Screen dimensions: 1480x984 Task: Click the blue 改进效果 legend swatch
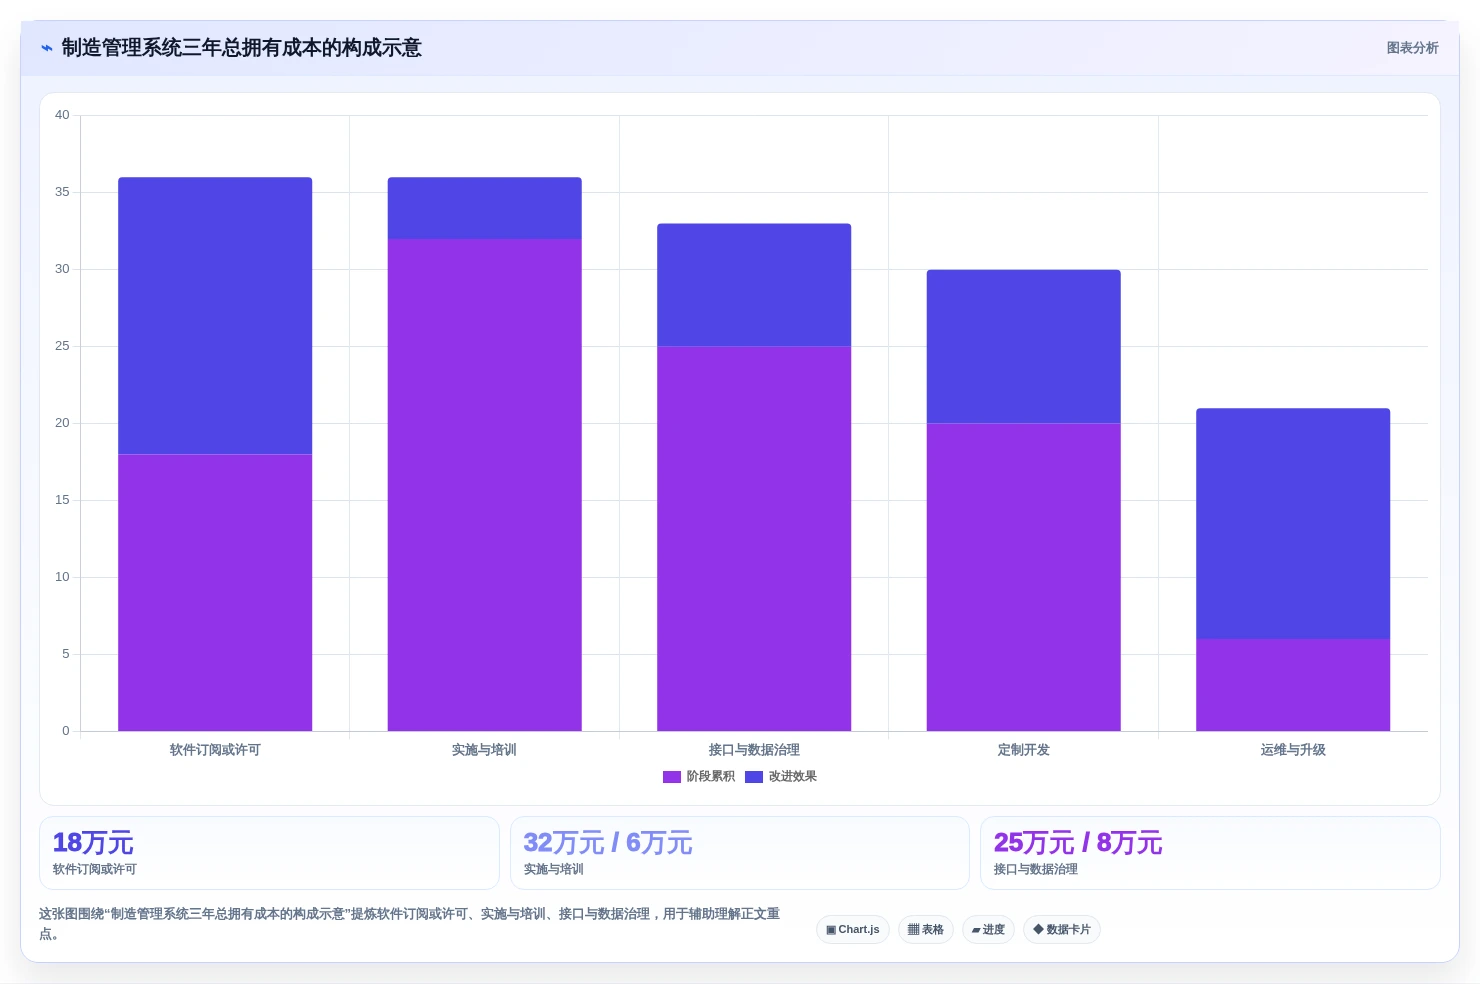(754, 777)
